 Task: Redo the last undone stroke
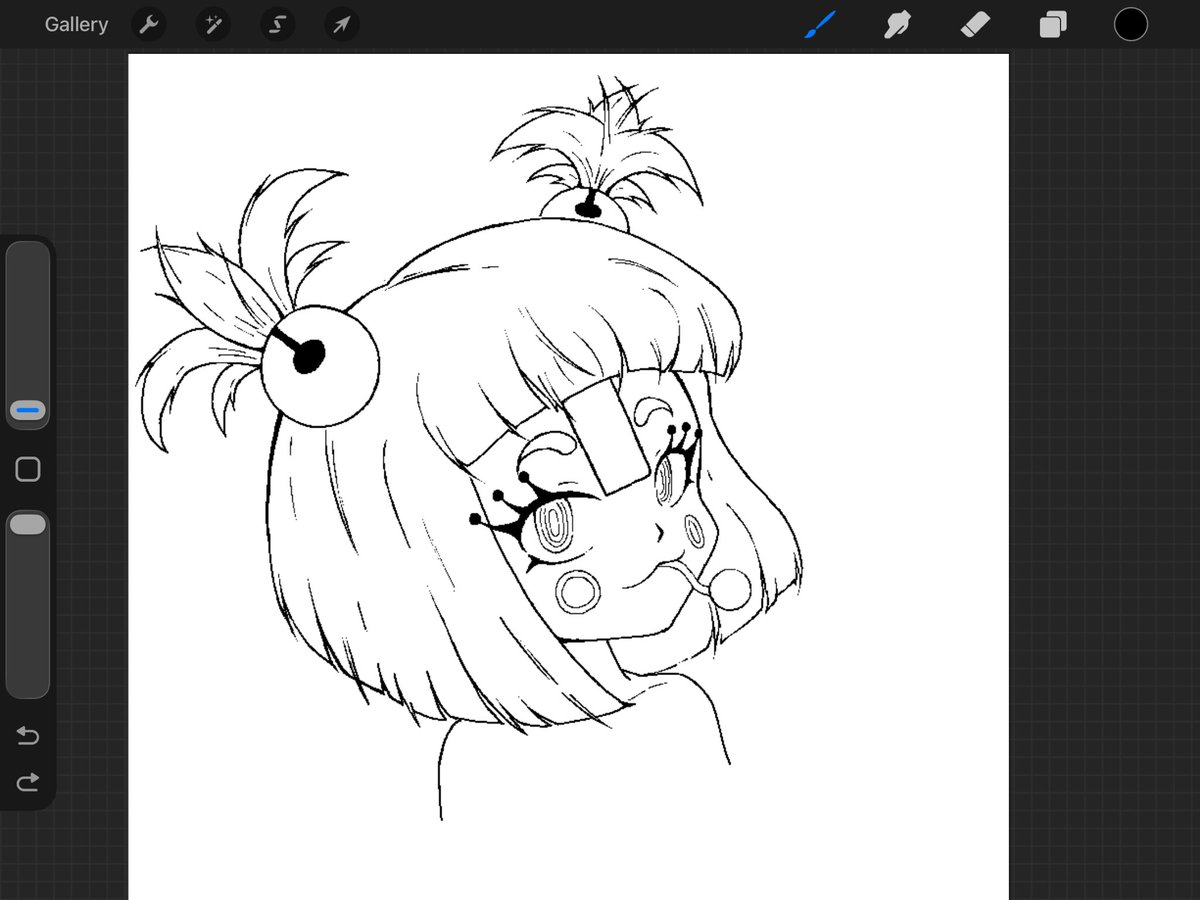point(28,781)
